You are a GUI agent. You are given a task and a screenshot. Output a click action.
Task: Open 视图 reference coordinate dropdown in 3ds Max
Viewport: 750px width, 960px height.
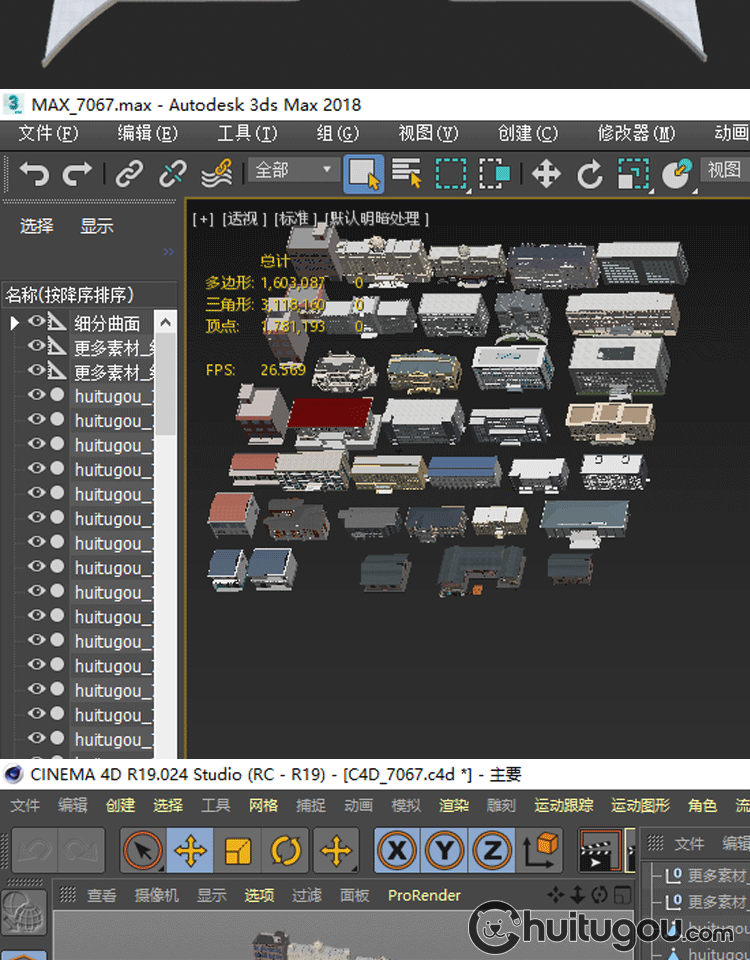pos(725,170)
